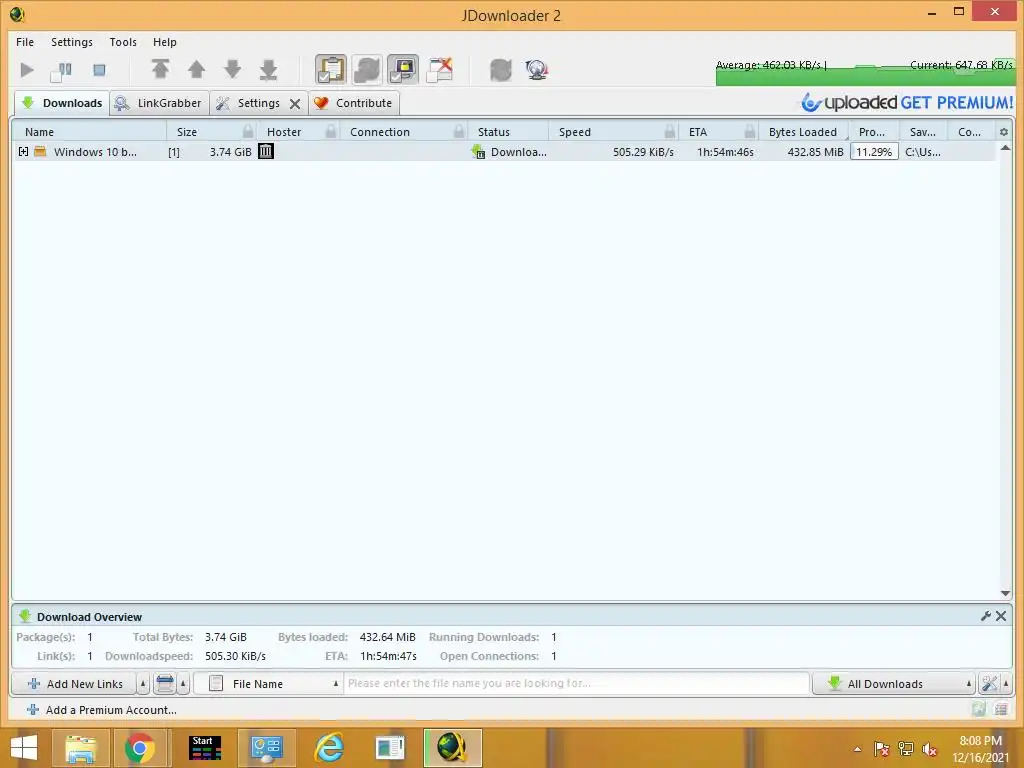Open table column settings gear
This screenshot has width=1024, height=768.
(x=1004, y=132)
